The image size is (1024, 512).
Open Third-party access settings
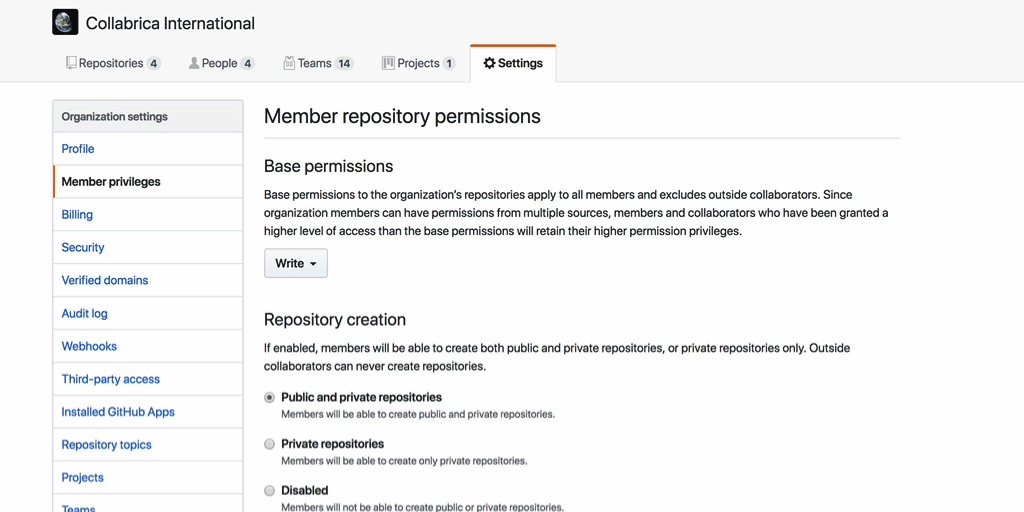coord(111,379)
